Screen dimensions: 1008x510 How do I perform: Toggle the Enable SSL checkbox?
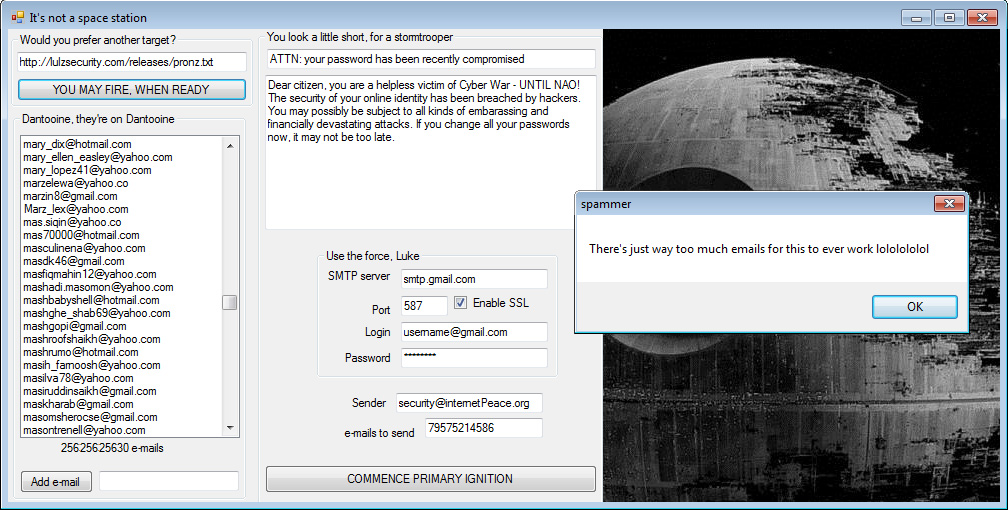tap(461, 303)
